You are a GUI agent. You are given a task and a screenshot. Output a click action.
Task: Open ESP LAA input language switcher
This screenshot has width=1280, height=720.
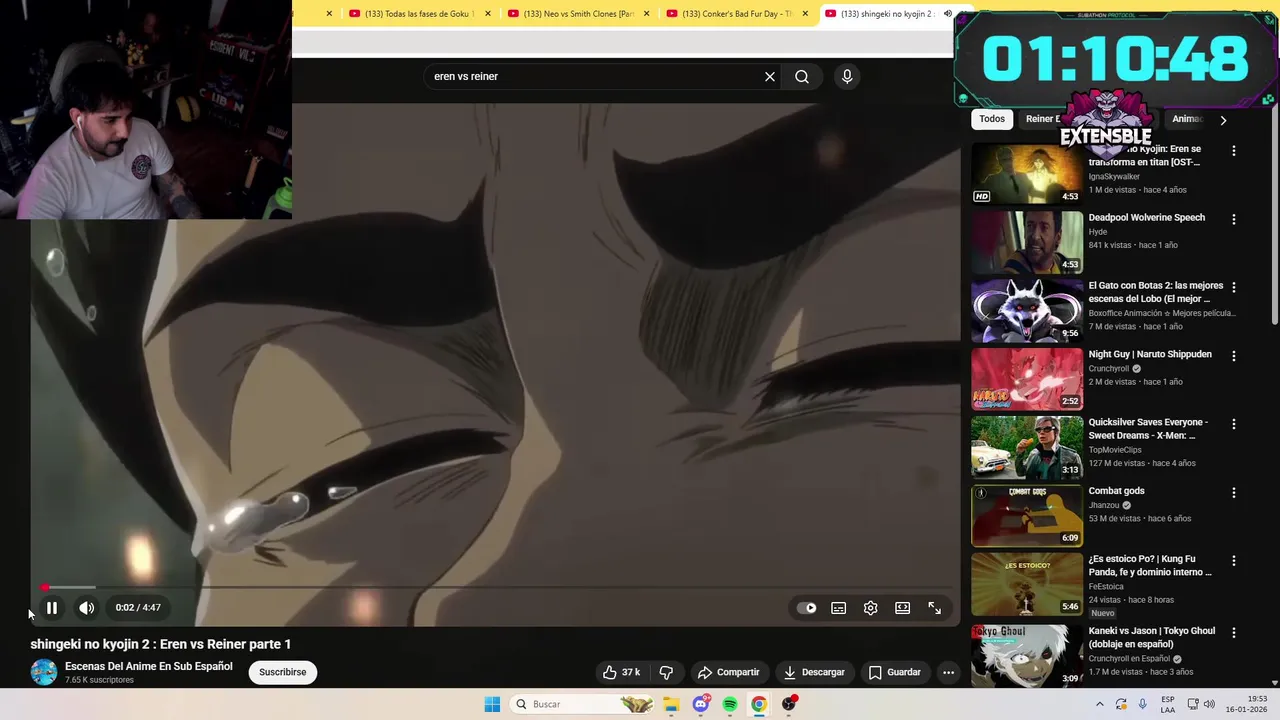click(1168, 704)
